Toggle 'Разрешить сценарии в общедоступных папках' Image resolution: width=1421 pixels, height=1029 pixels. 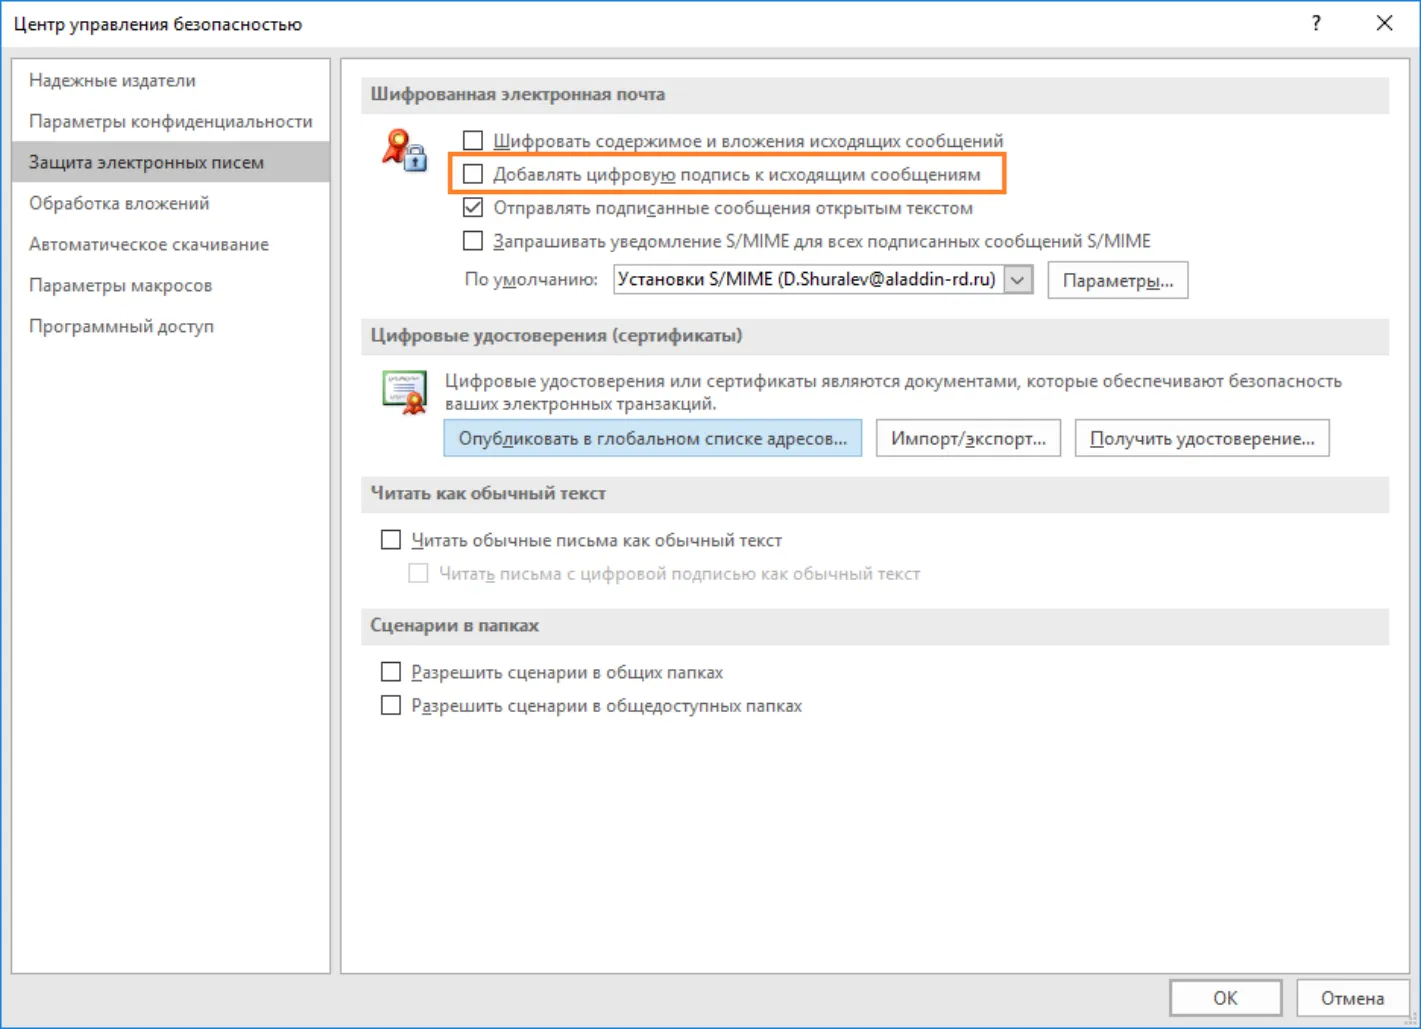pyautogui.click(x=391, y=706)
